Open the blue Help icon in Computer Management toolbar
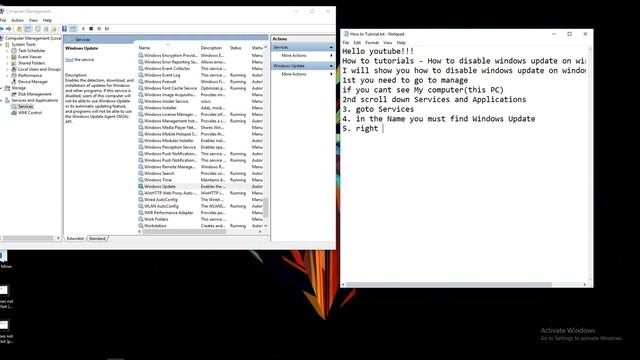 [64, 29]
